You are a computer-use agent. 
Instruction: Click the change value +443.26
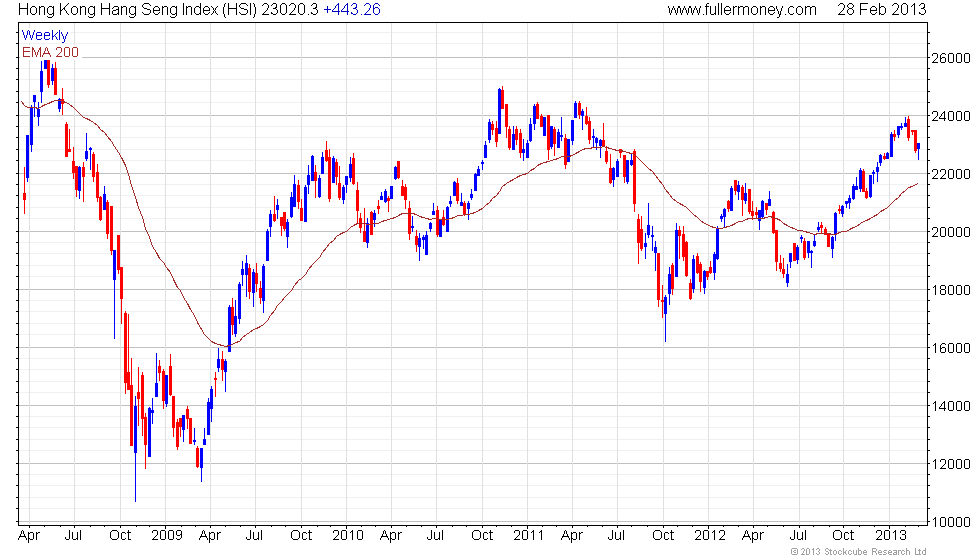(x=352, y=9)
